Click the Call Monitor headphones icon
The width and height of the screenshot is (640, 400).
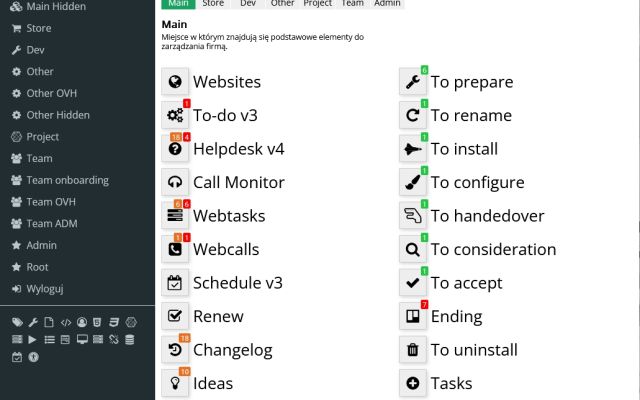click(175, 183)
